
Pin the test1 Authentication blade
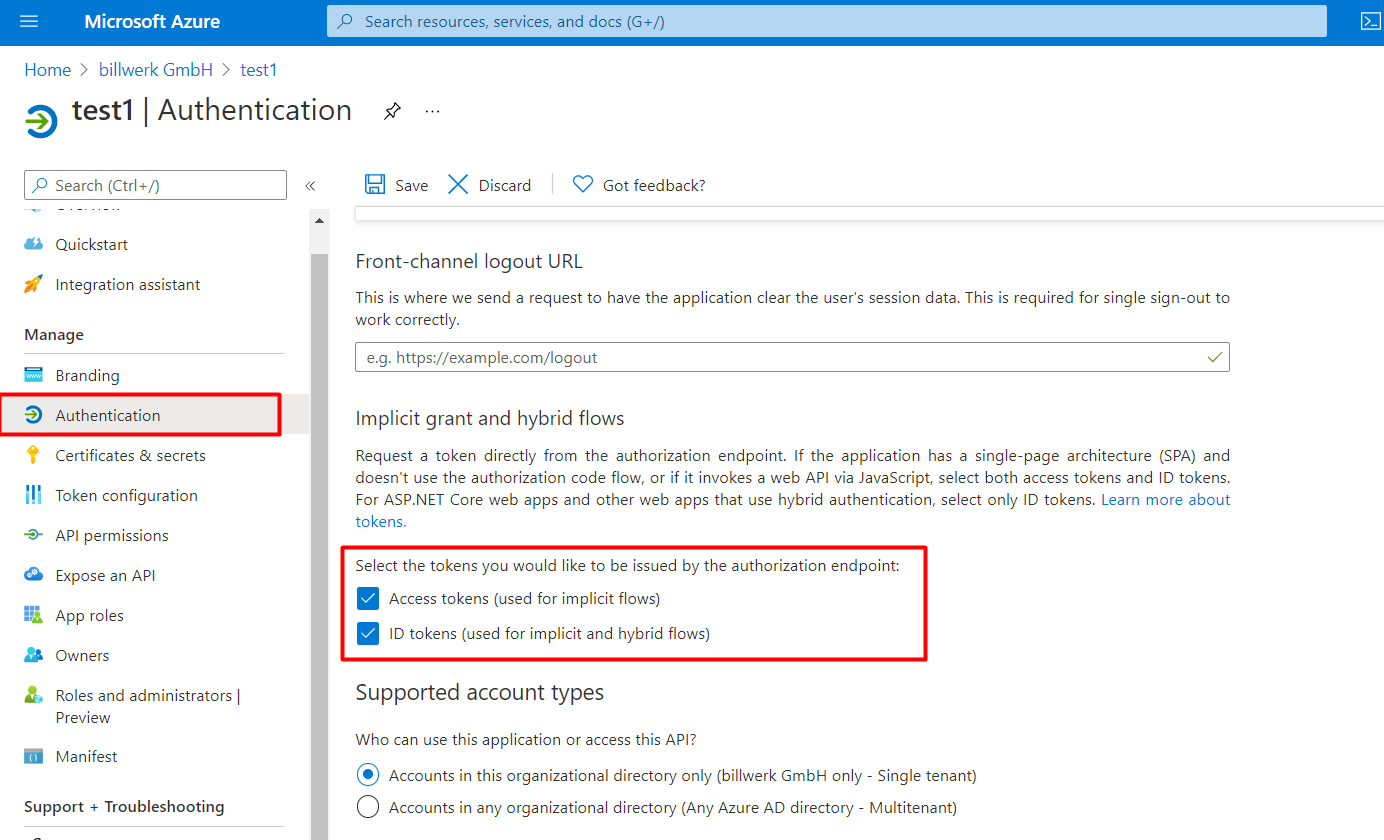(x=392, y=111)
